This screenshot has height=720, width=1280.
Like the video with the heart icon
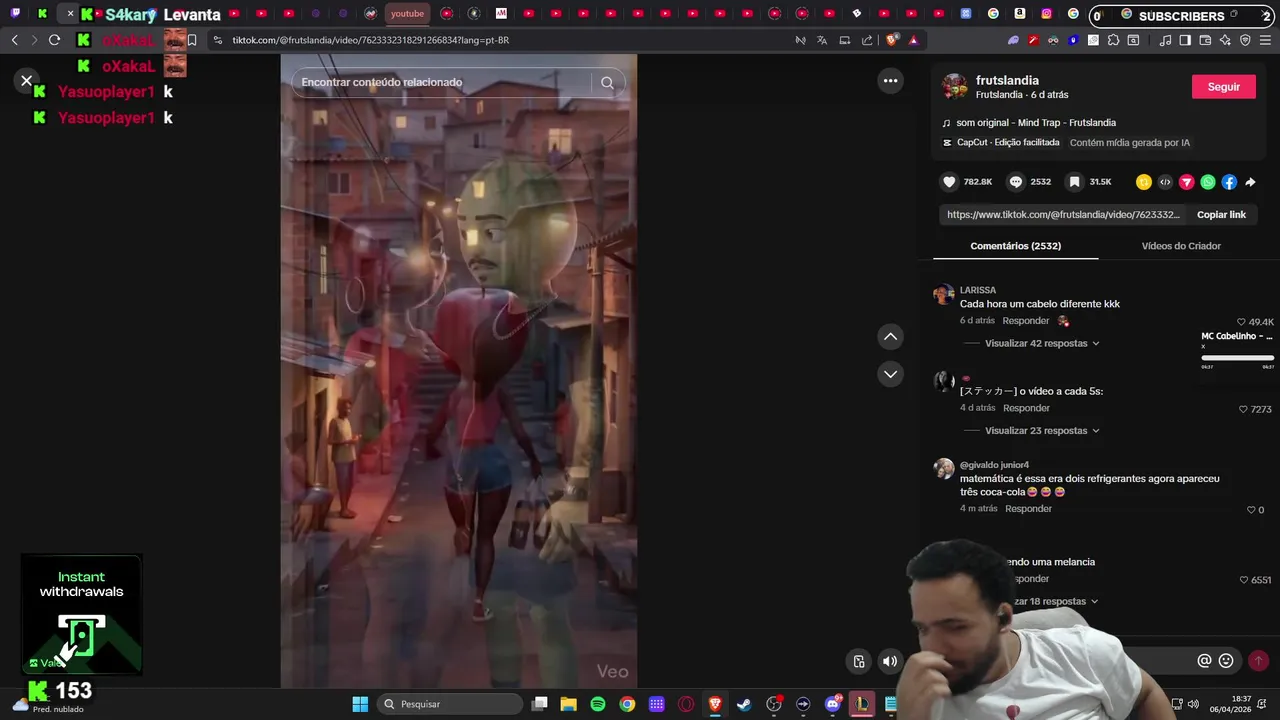949,182
